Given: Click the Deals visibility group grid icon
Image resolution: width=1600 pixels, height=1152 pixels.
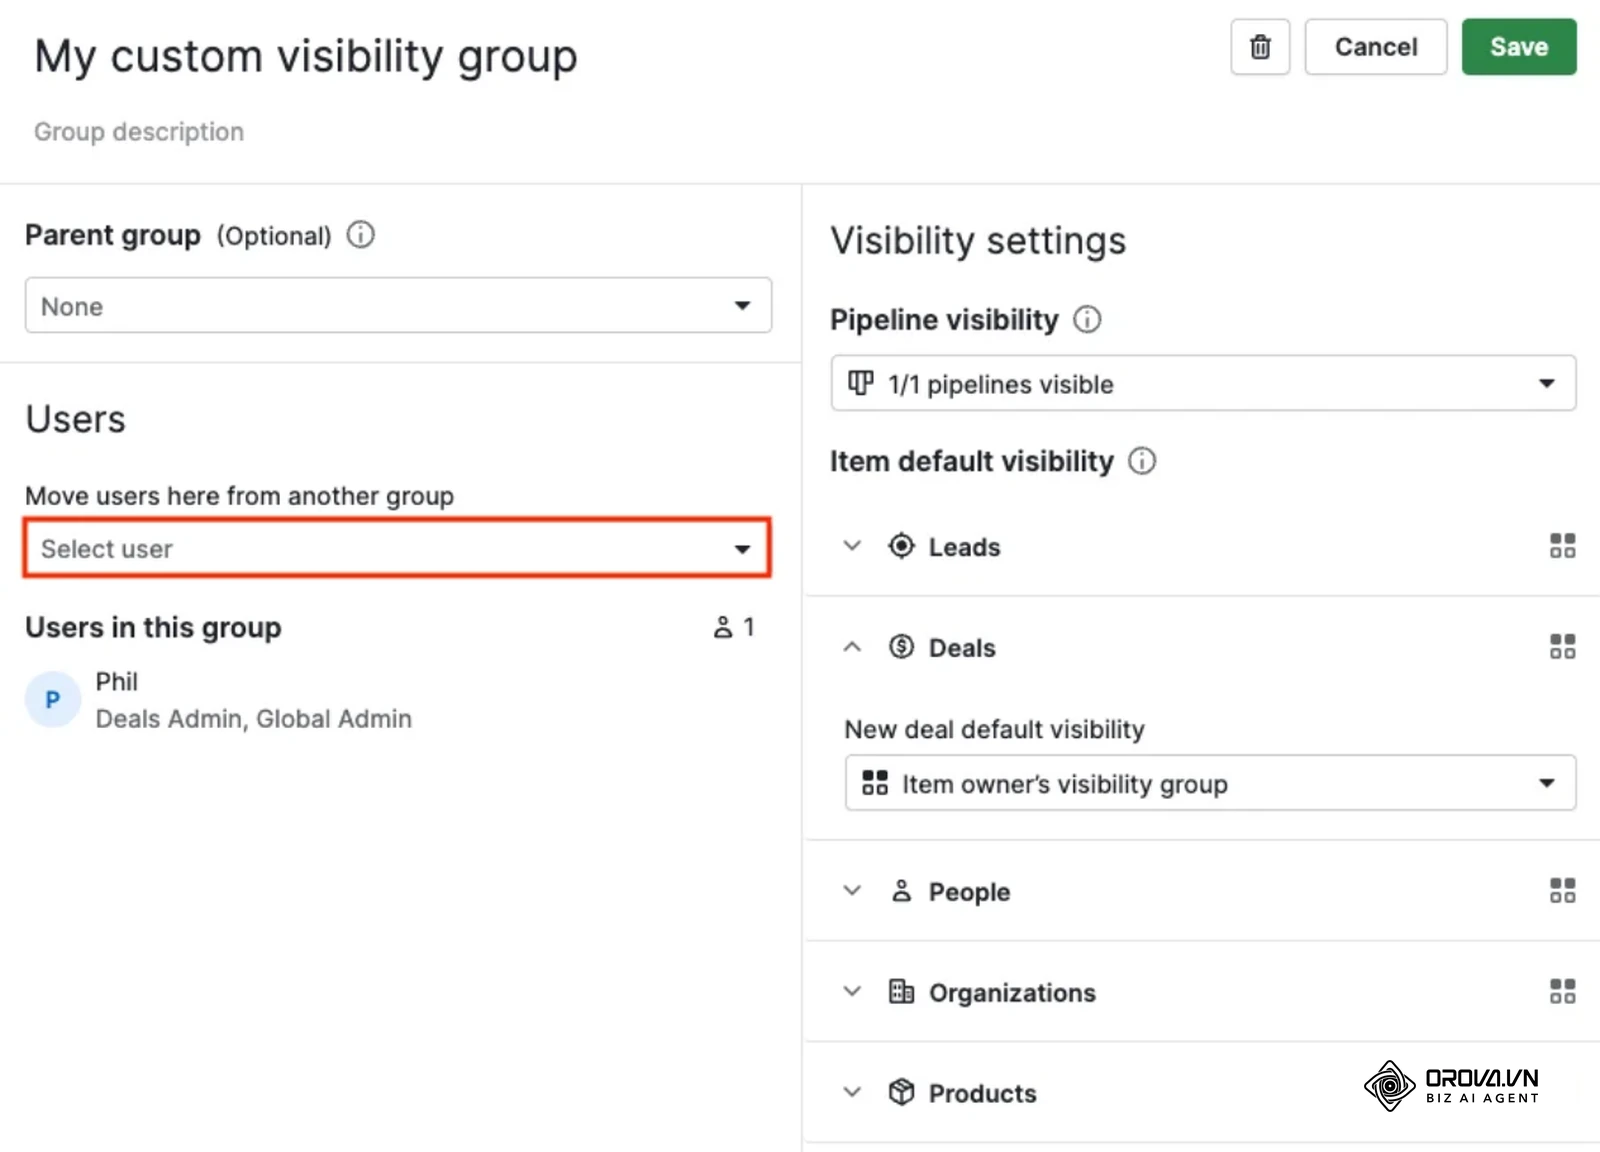Looking at the screenshot, I should [x=1562, y=647].
